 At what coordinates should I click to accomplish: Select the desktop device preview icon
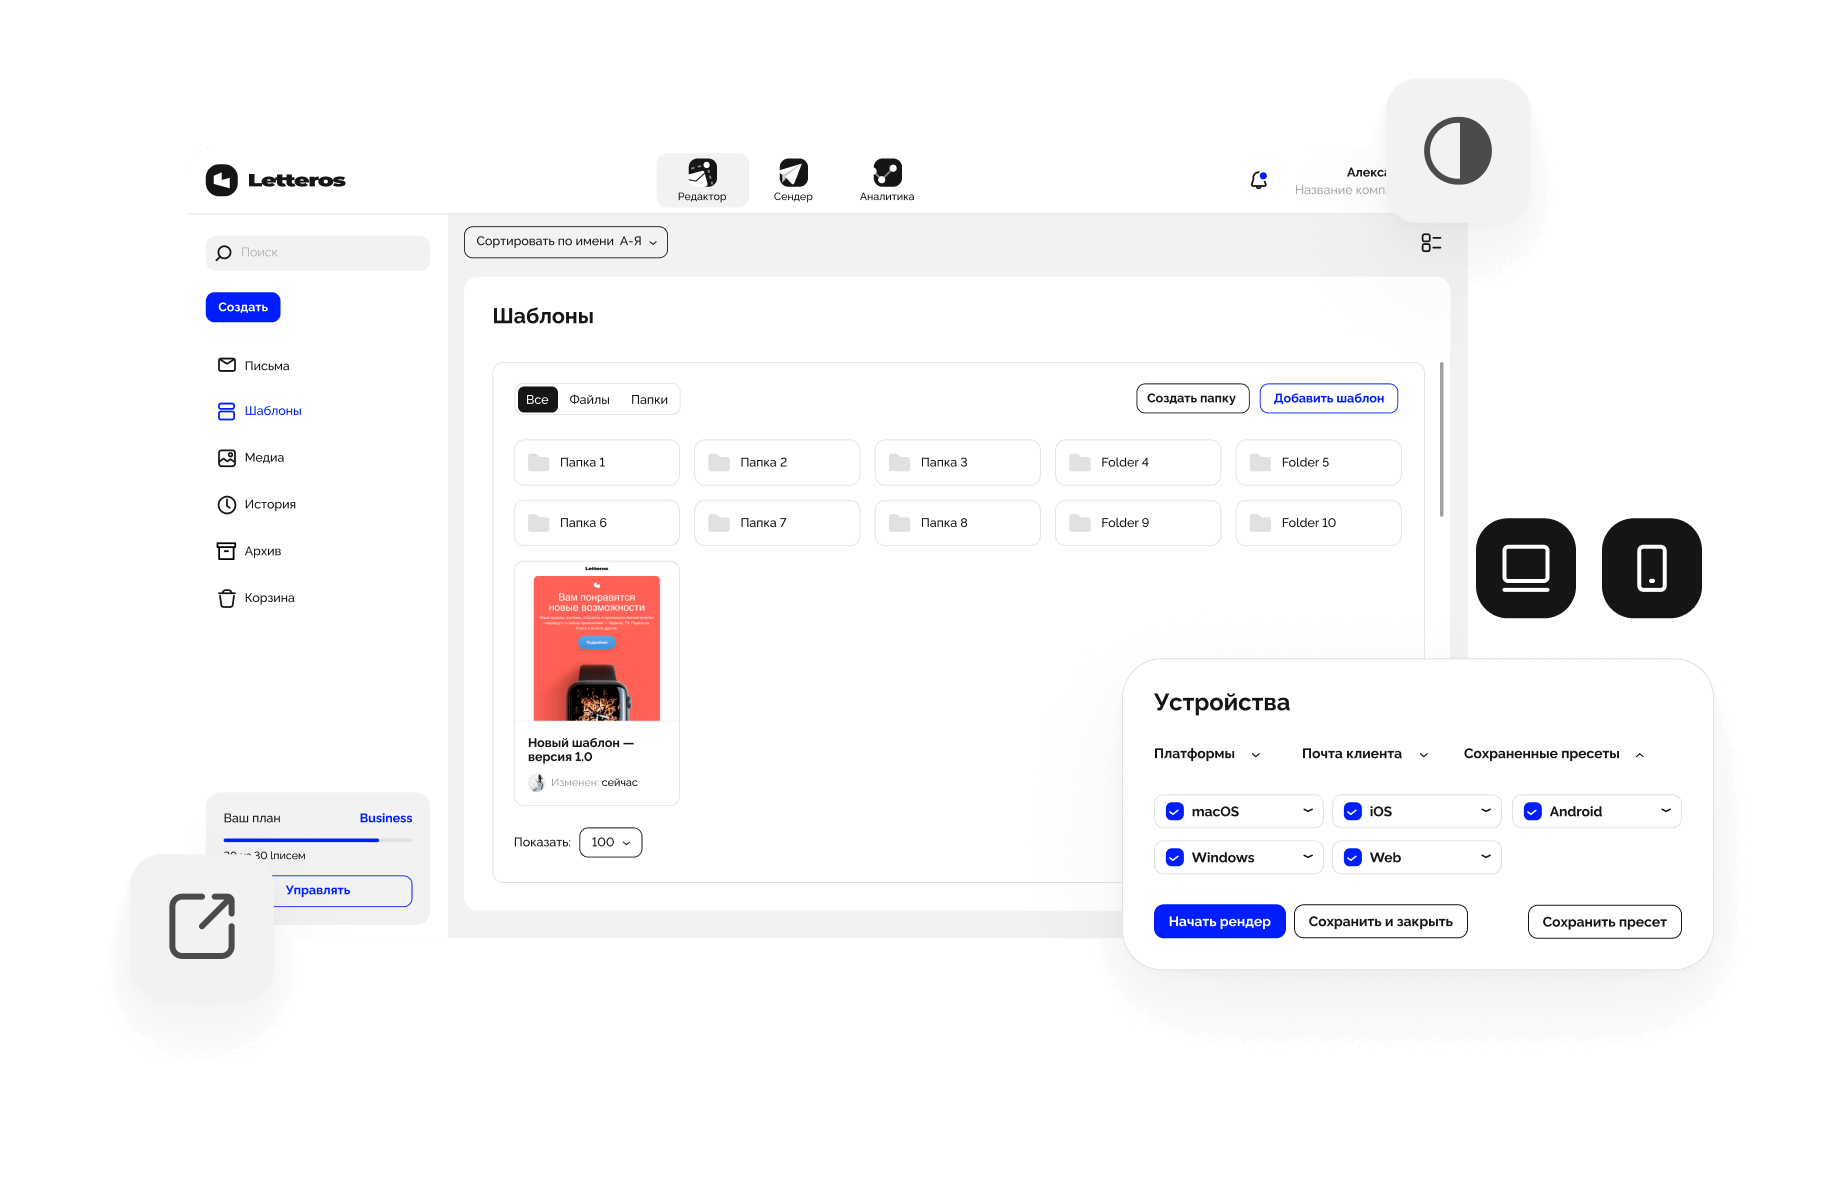point(1526,568)
